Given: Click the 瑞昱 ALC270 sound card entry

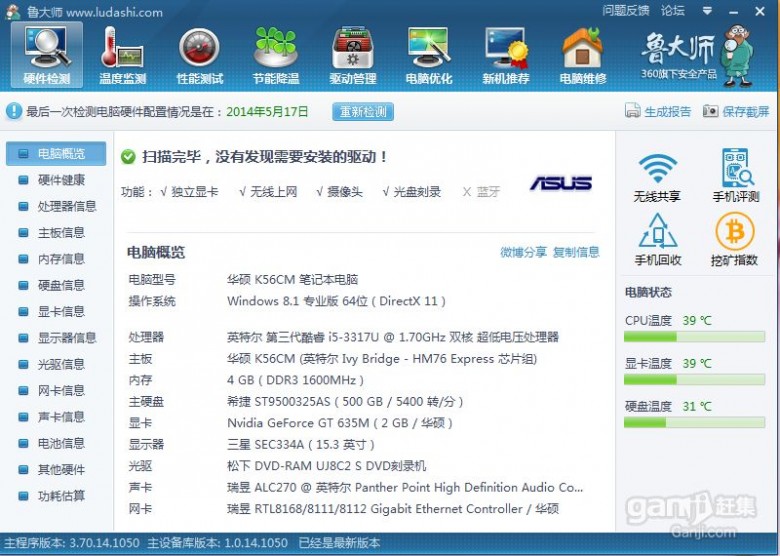Looking at the screenshot, I should click(x=404, y=487).
